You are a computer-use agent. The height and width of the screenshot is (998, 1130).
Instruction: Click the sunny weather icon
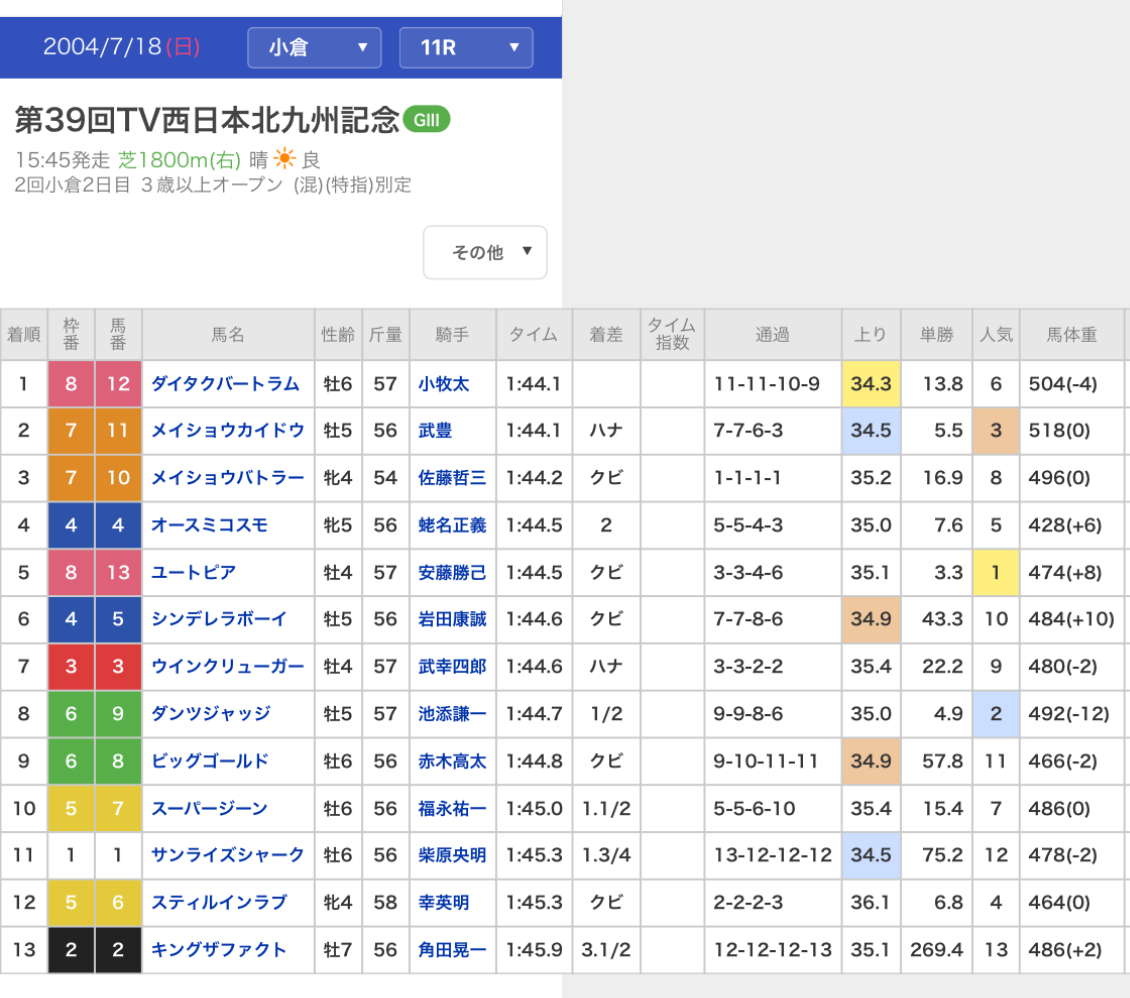[x=285, y=159]
